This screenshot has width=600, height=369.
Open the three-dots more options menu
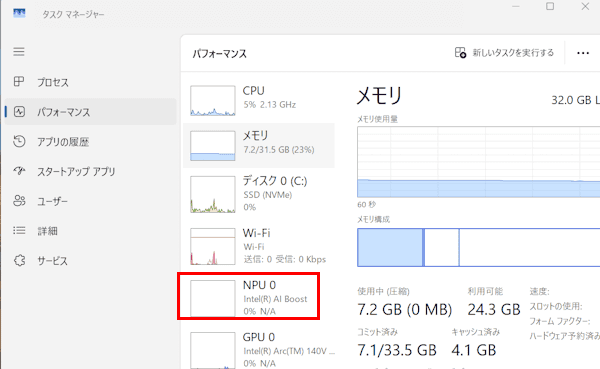(x=583, y=53)
